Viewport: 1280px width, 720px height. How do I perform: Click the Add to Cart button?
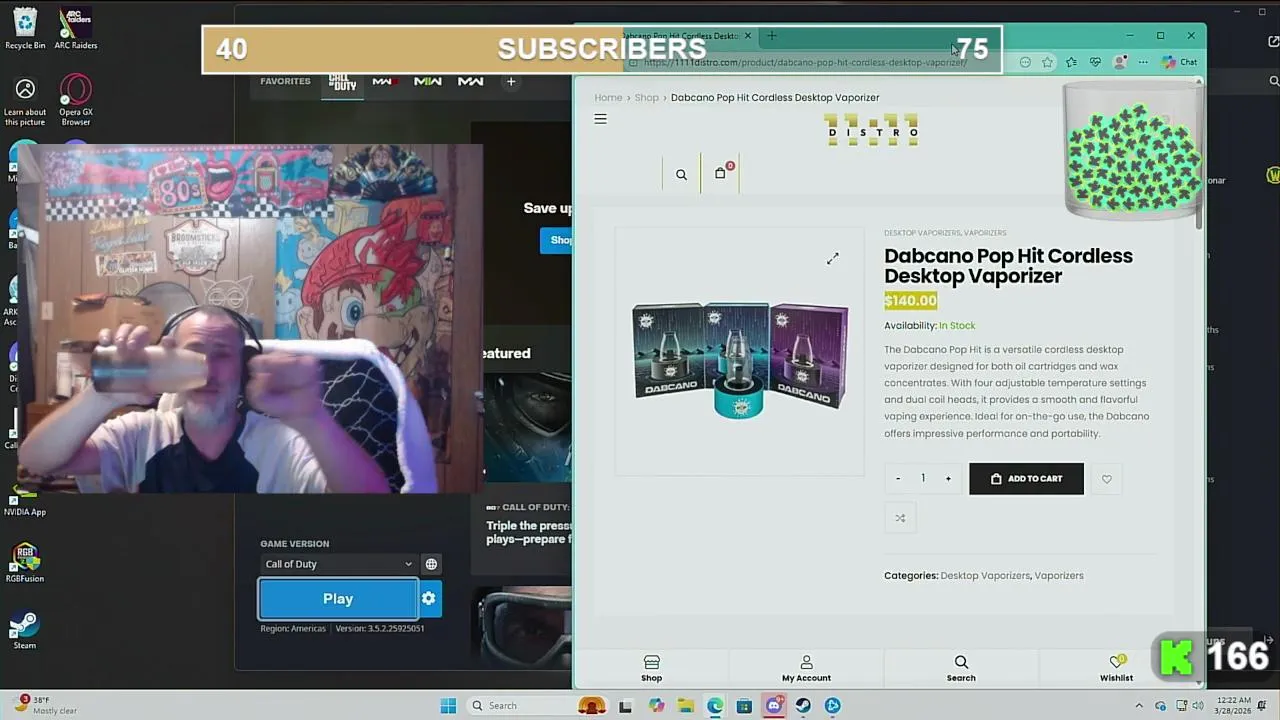click(1026, 479)
